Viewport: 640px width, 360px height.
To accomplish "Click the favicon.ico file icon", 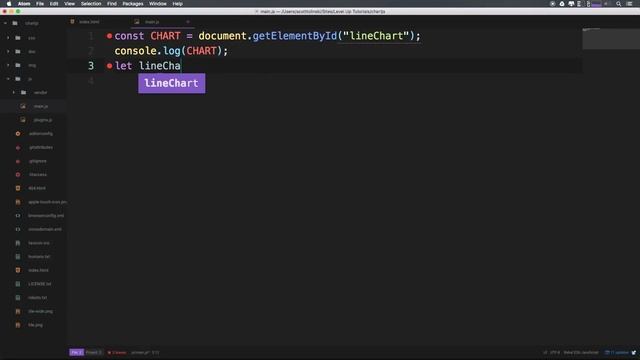I will tap(18, 243).
